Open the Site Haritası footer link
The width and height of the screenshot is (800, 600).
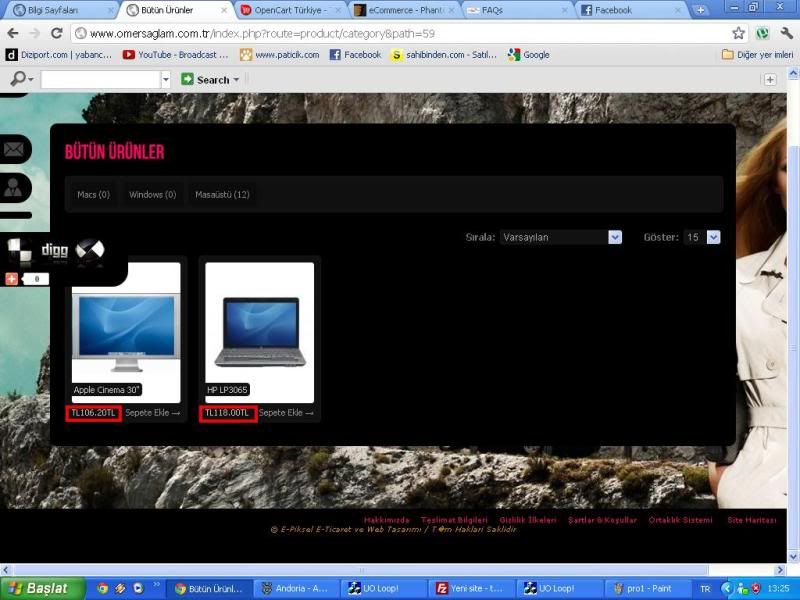752,520
